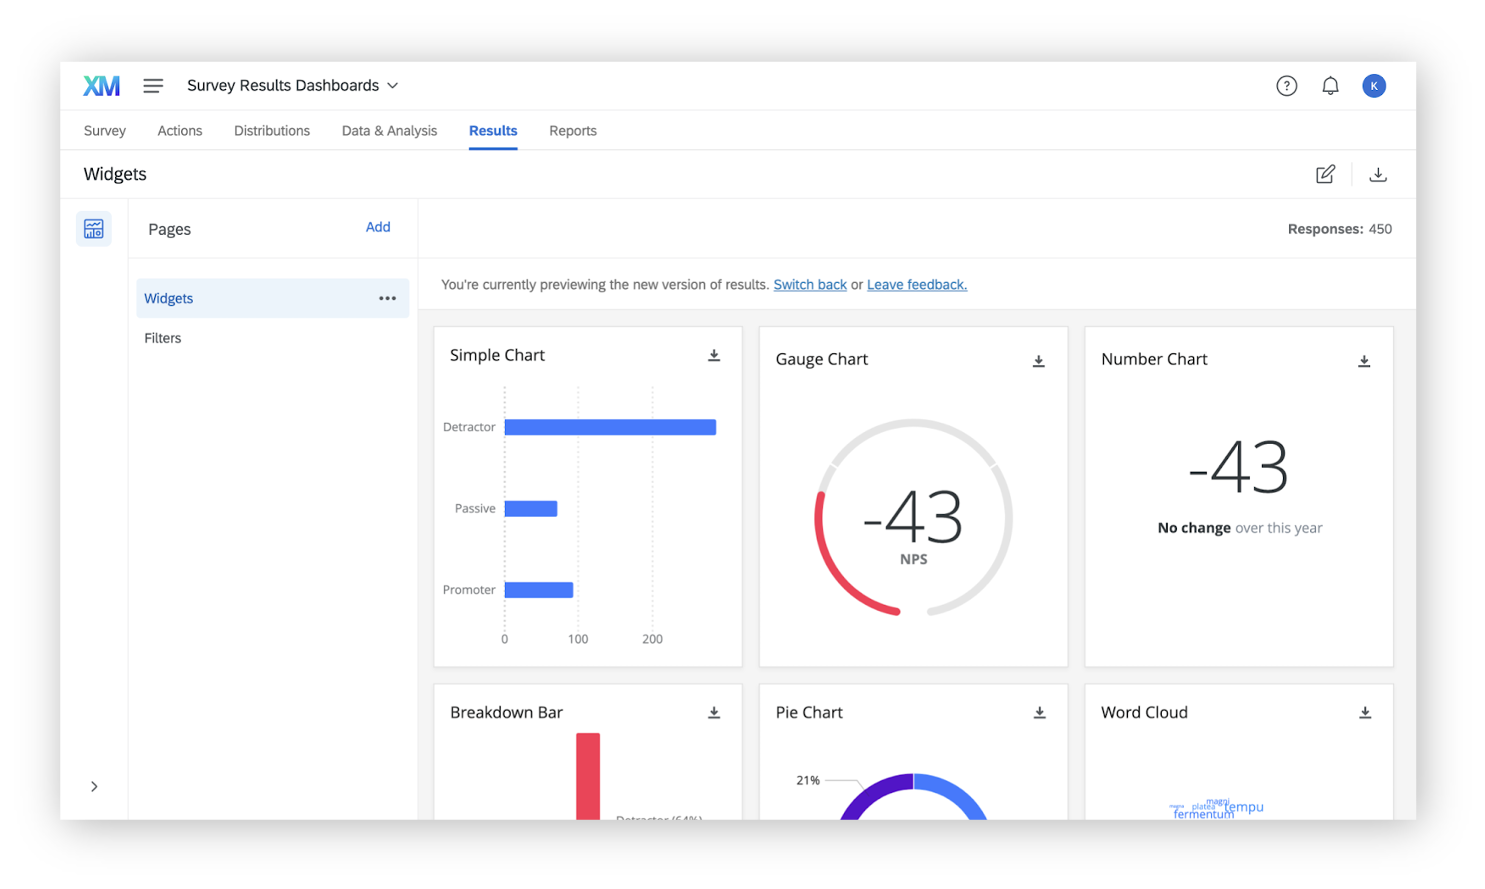Switch to the Reports tab

click(x=572, y=130)
